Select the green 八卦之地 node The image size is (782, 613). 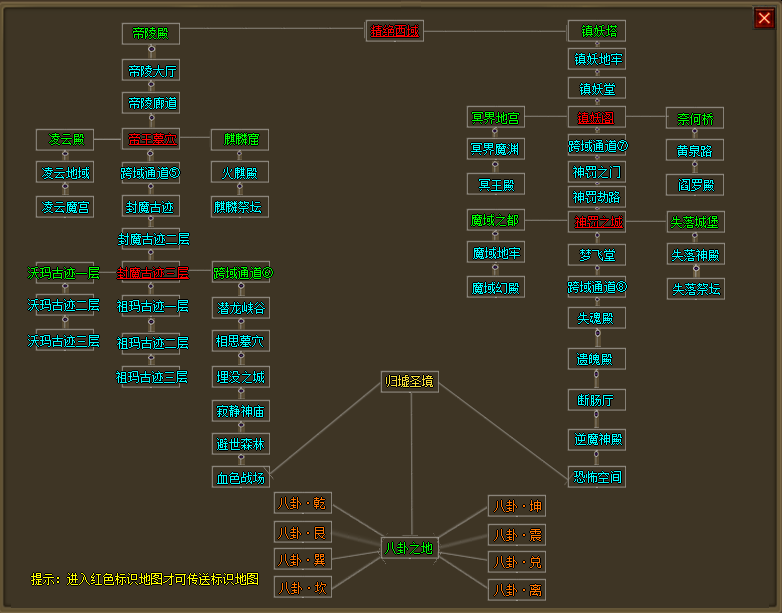tap(409, 548)
